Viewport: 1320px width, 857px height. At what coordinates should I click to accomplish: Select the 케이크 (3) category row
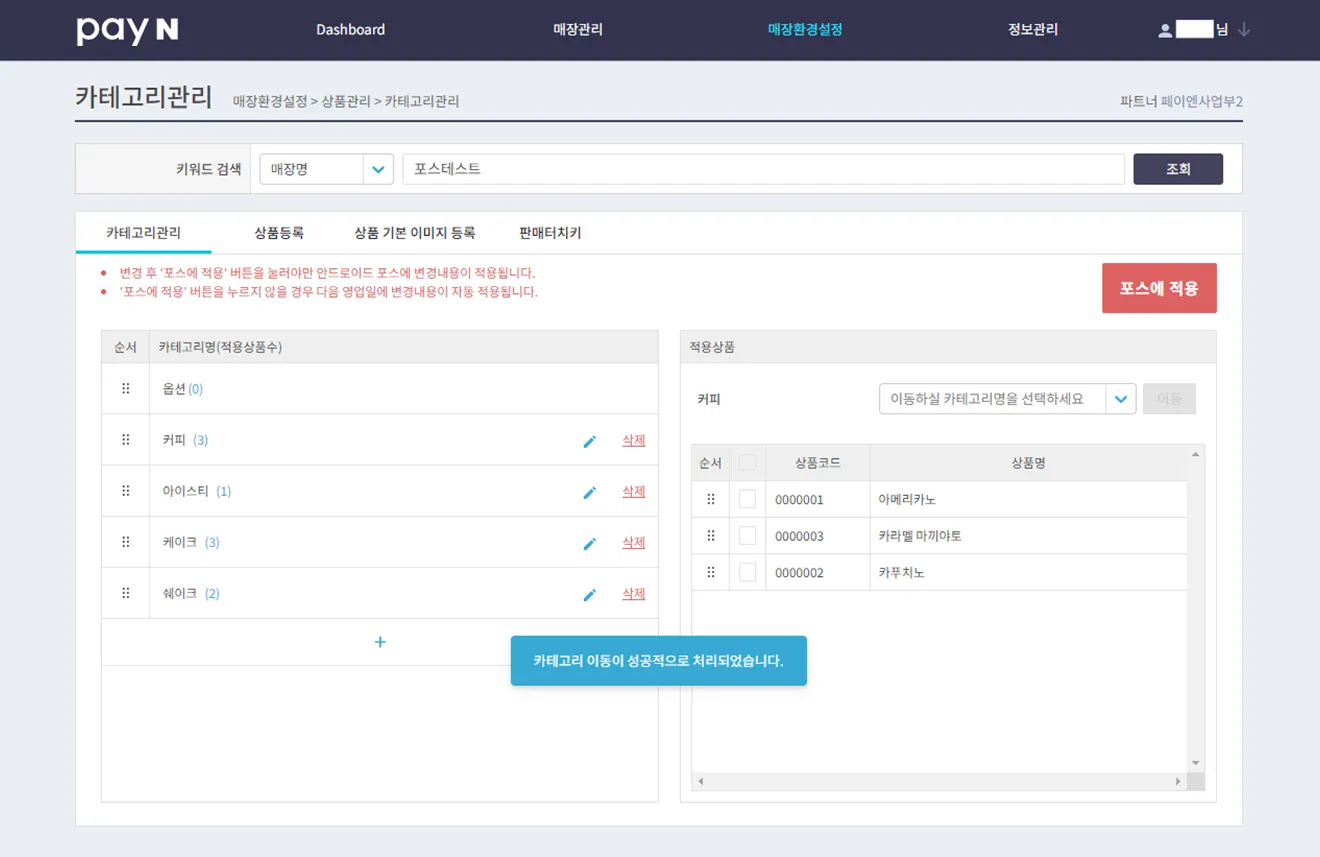click(x=380, y=541)
